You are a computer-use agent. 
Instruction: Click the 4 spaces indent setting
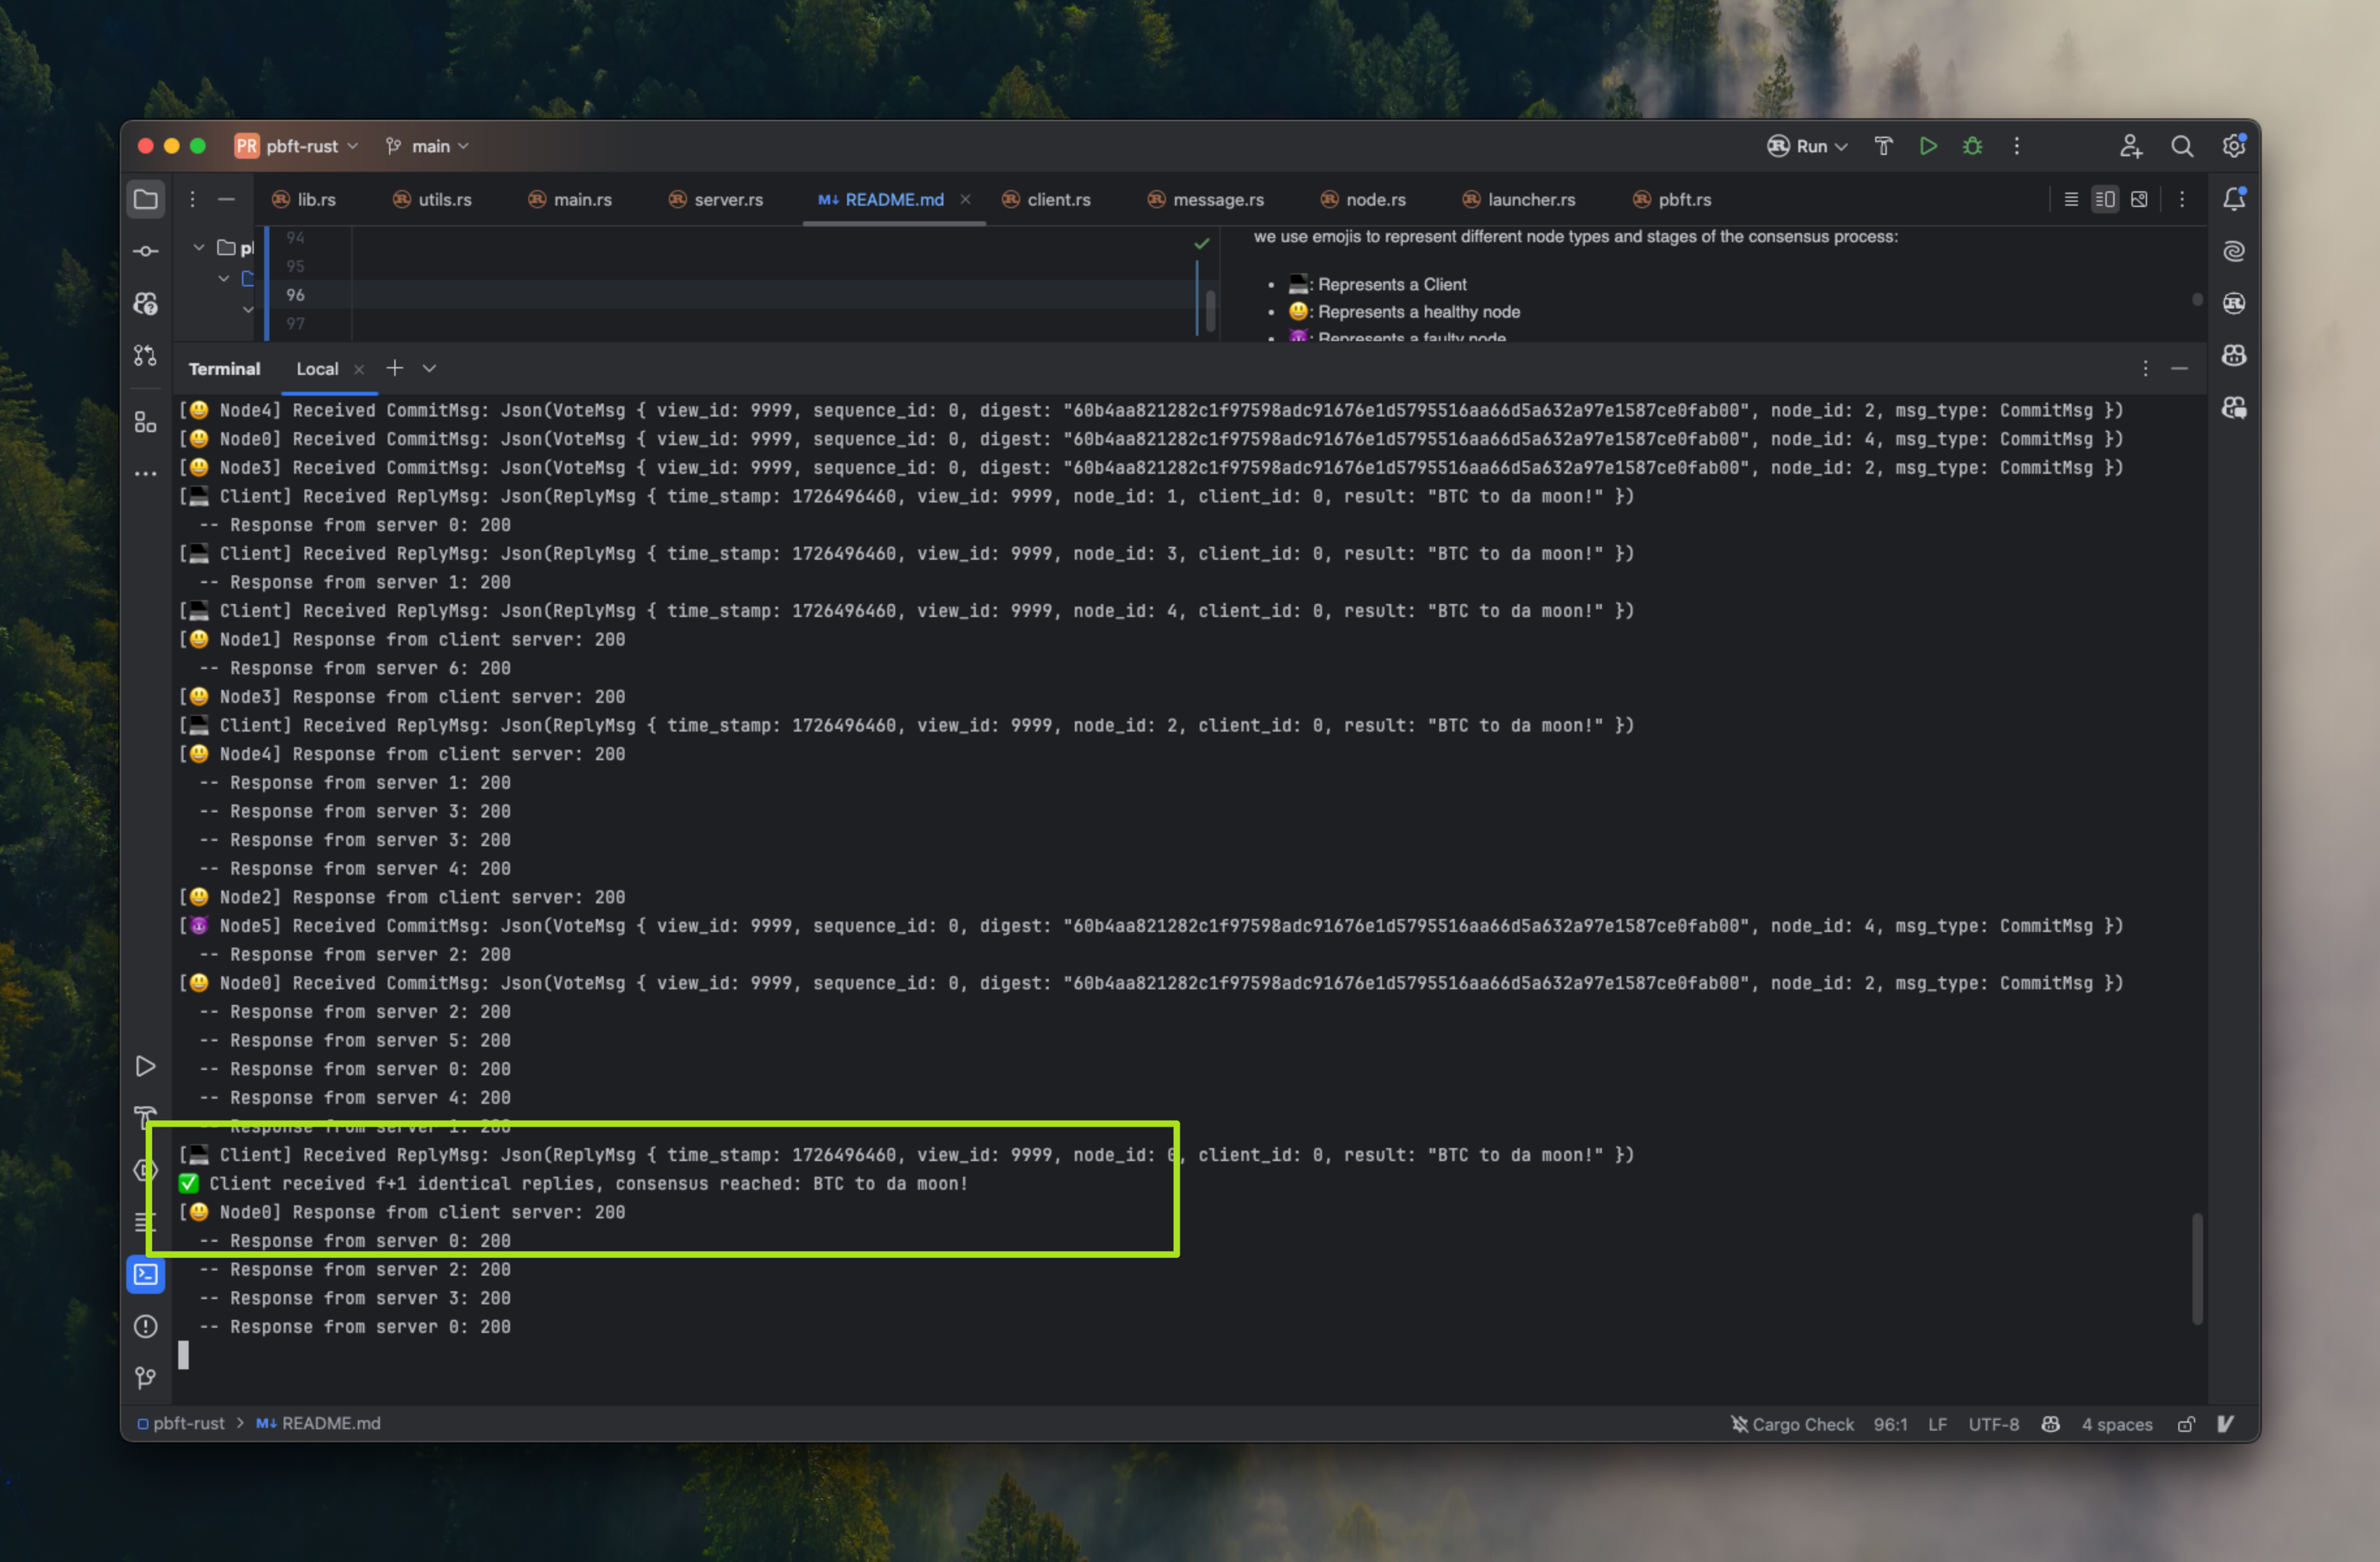tap(2116, 1424)
